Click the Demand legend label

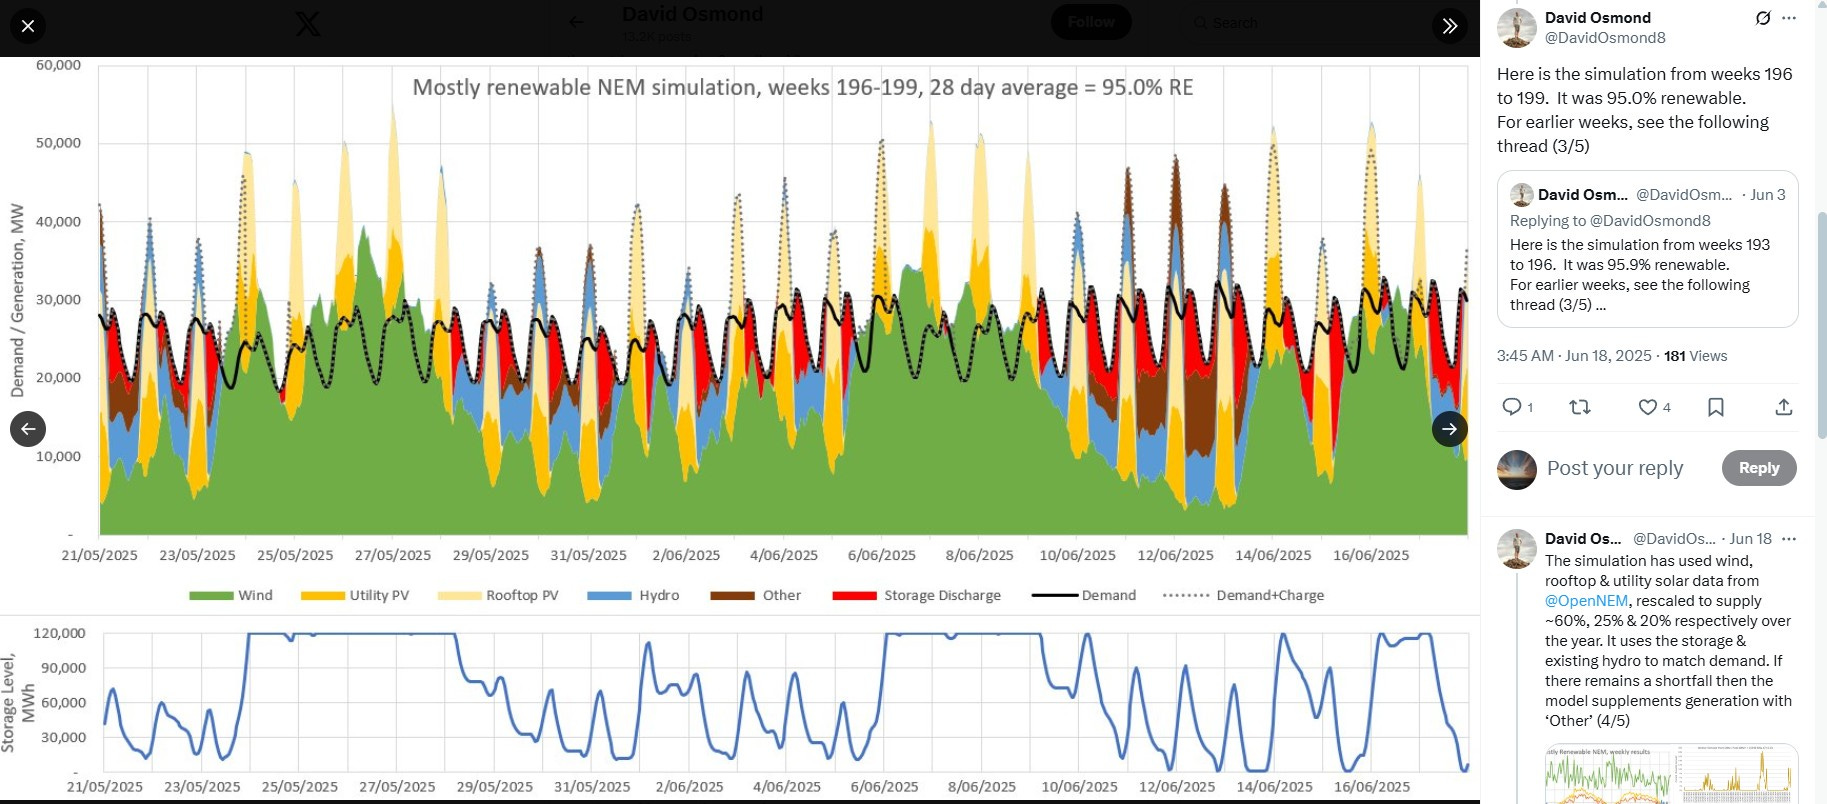tap(1109, 595)
